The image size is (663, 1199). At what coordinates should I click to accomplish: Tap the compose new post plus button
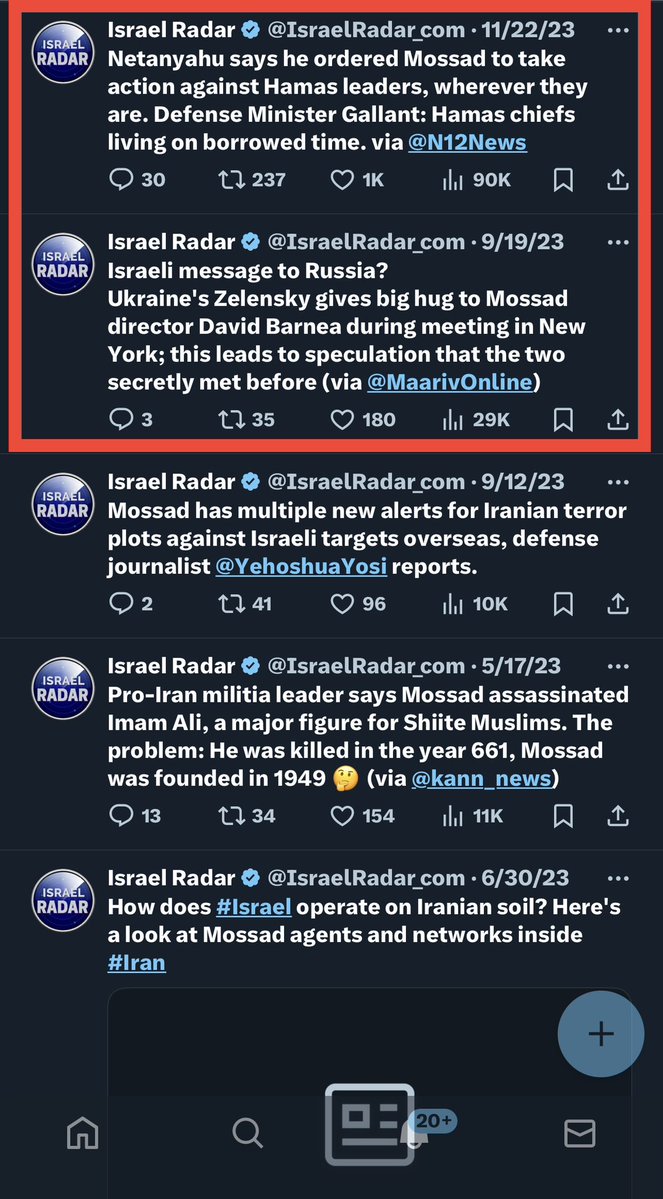[600, 1034]
